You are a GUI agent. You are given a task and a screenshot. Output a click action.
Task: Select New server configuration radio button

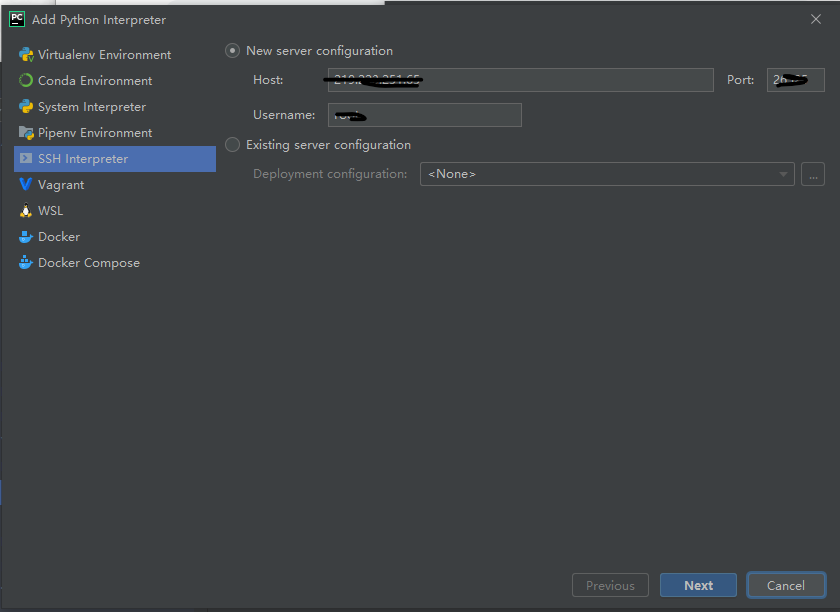pyautogui.click(x=232, y=51)
